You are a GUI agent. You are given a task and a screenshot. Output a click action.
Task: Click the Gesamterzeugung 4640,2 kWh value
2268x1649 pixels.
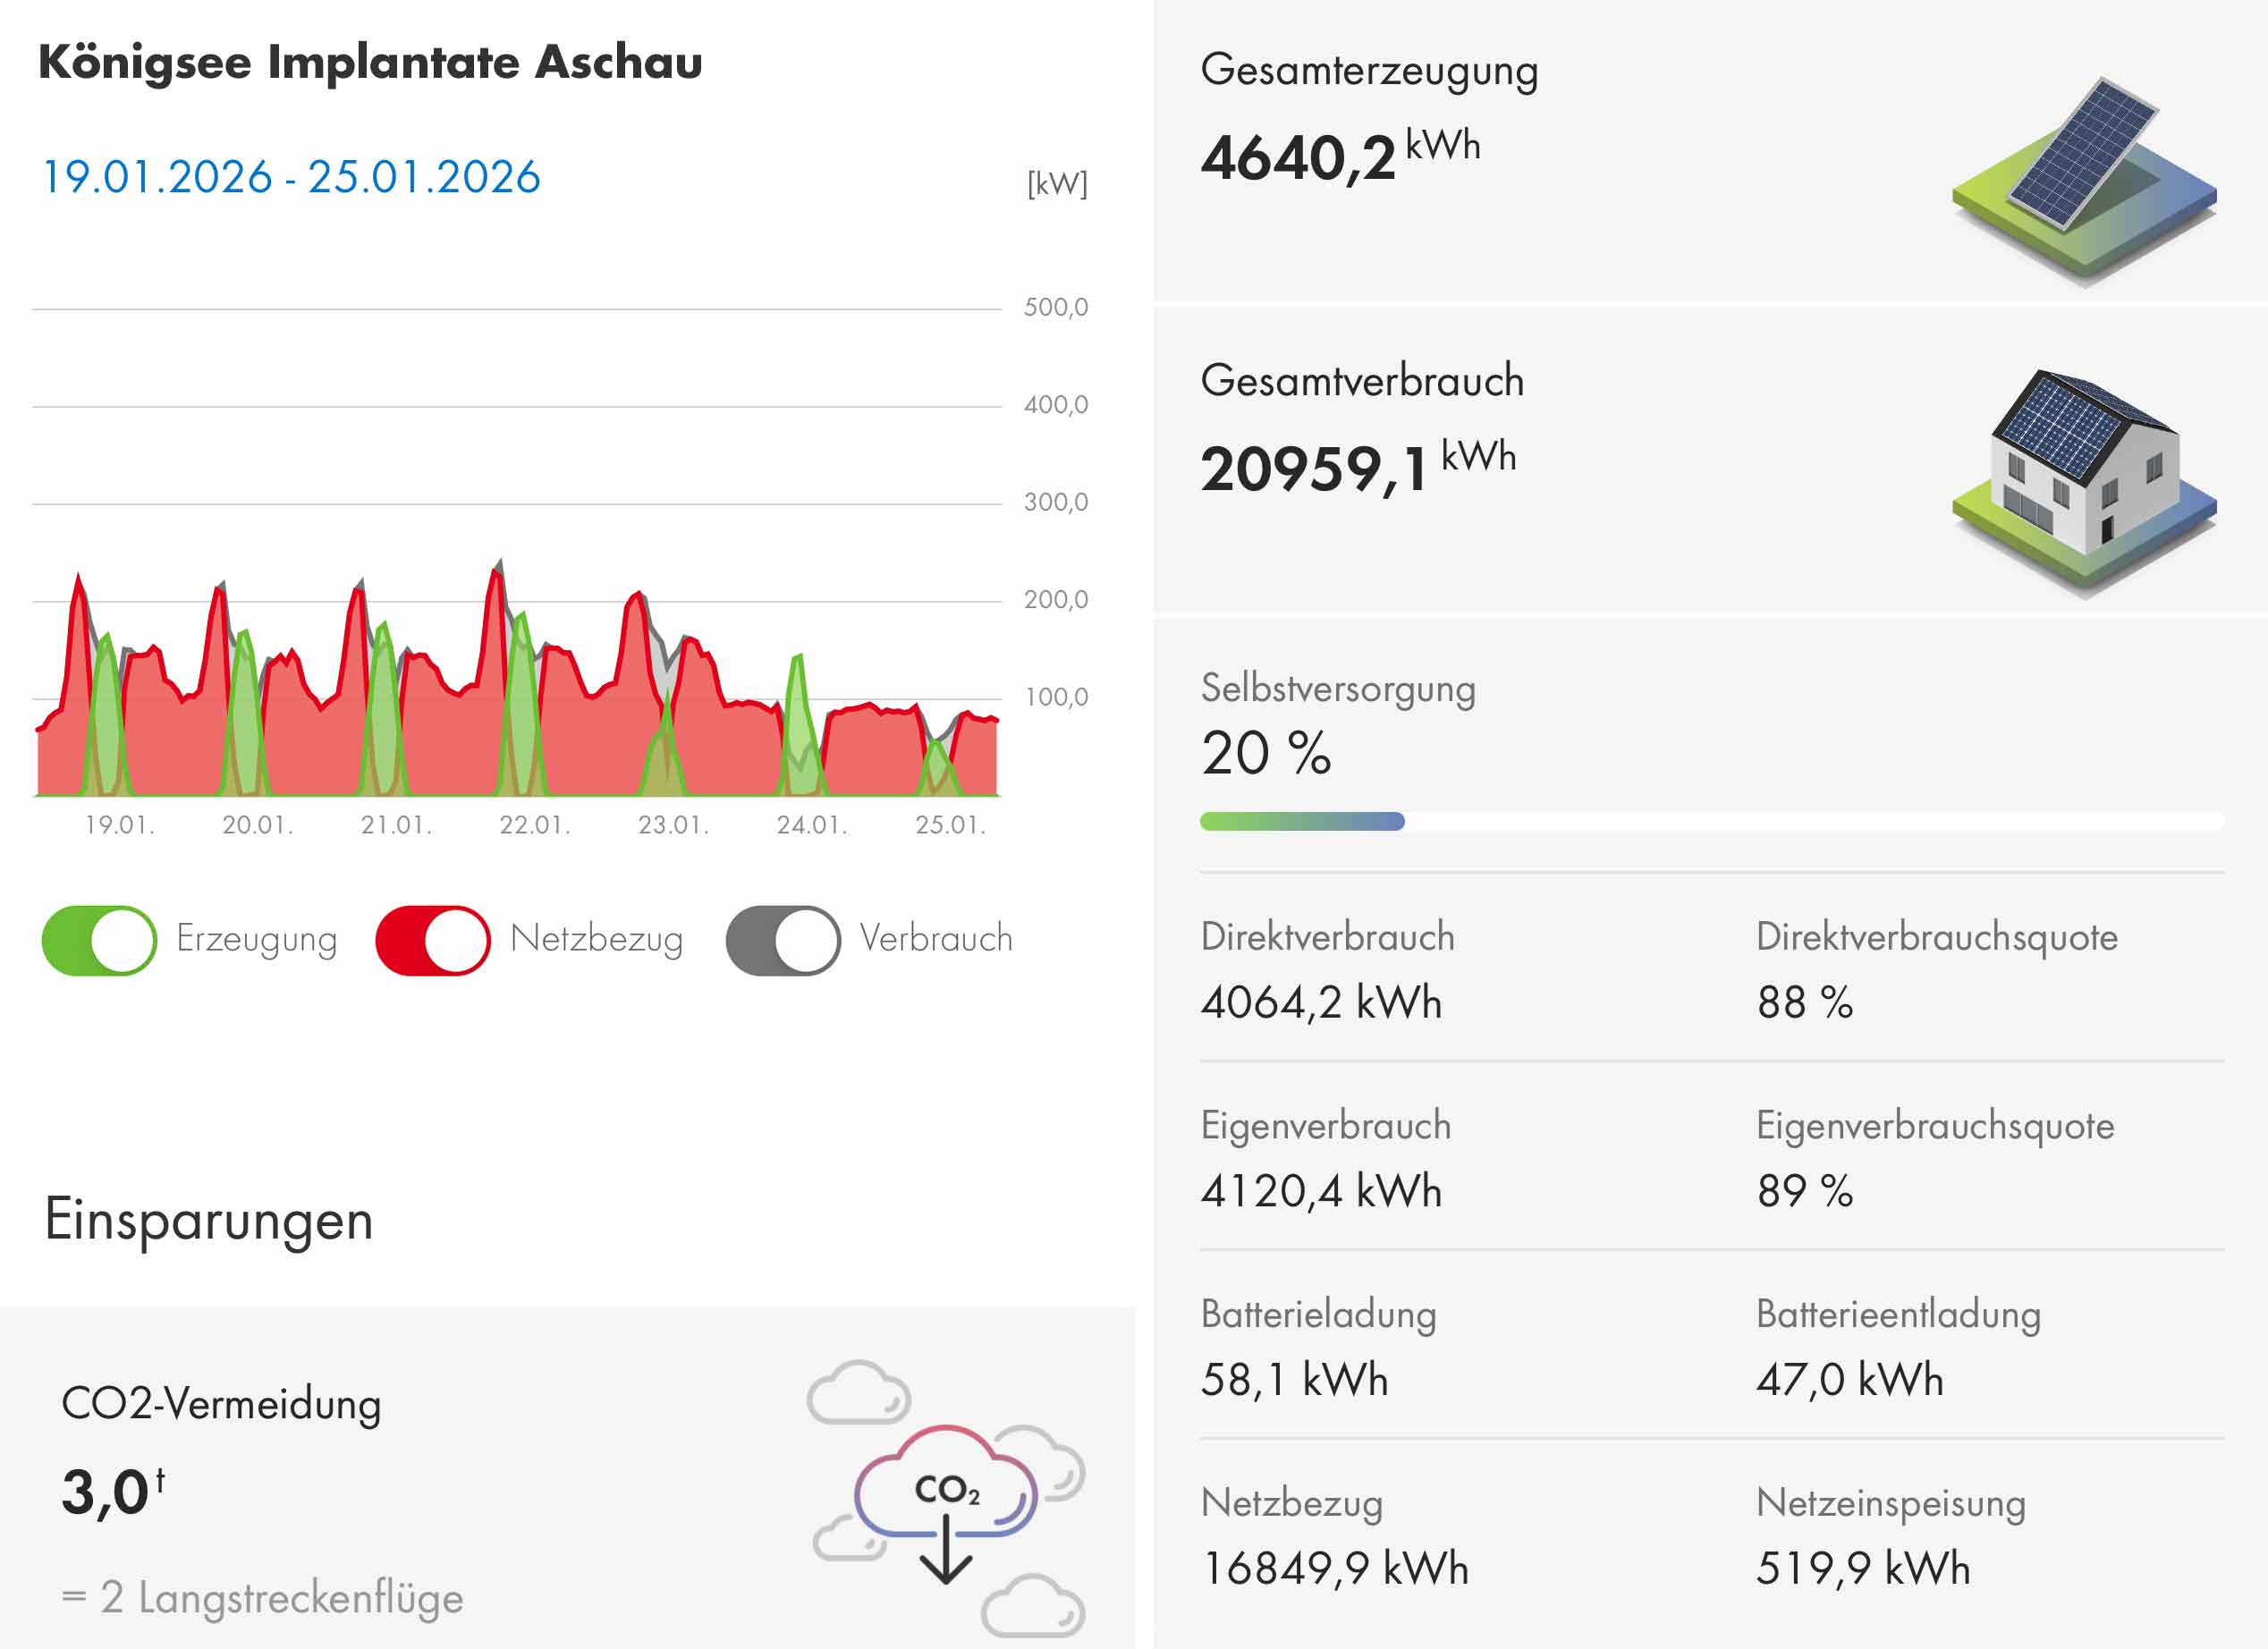[1339, 156]
